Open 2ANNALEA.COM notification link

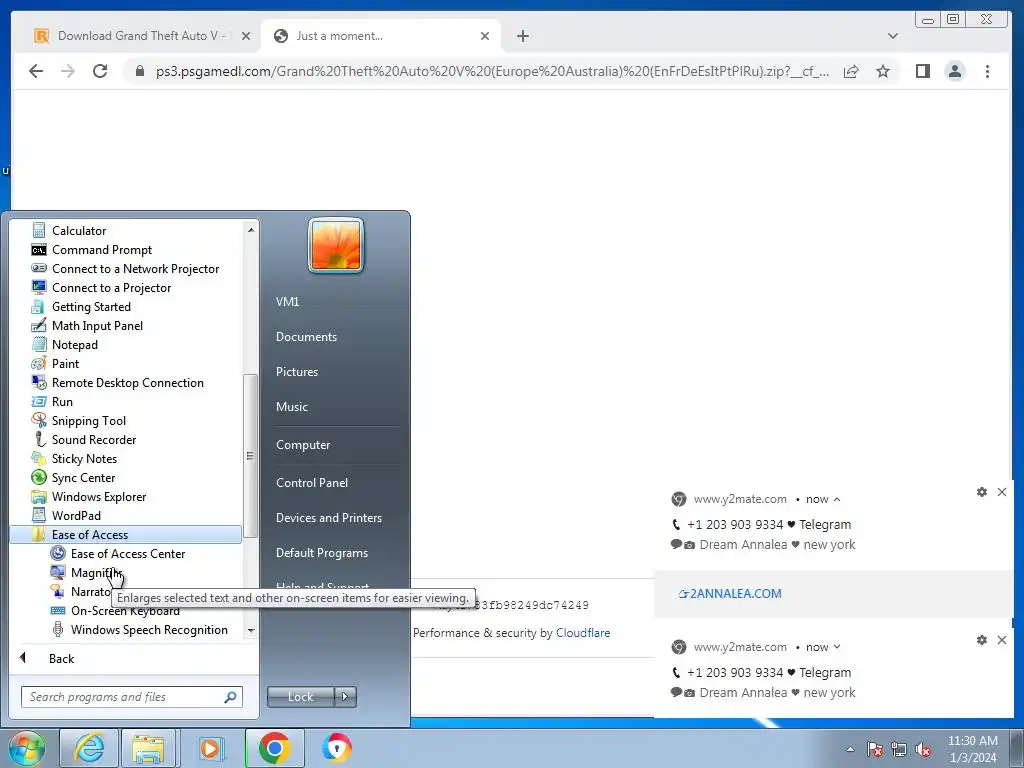point(729,593)
